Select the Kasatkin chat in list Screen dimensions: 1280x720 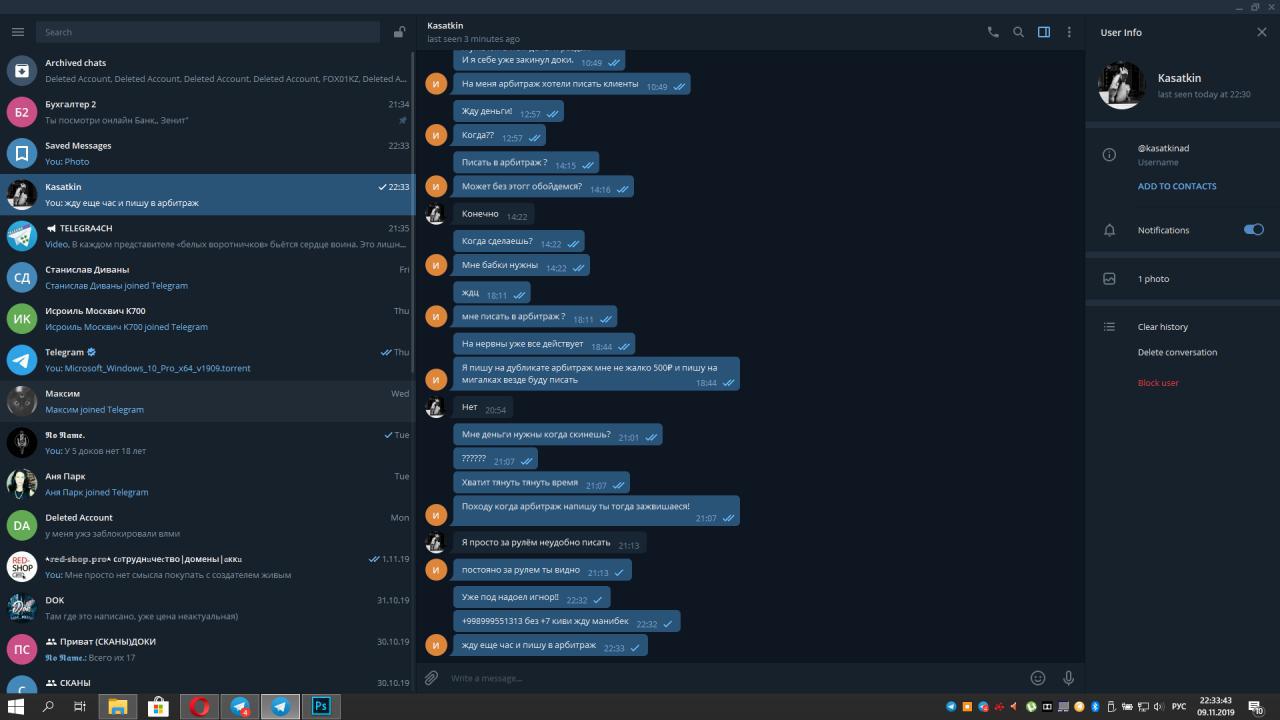coord(207,194)
